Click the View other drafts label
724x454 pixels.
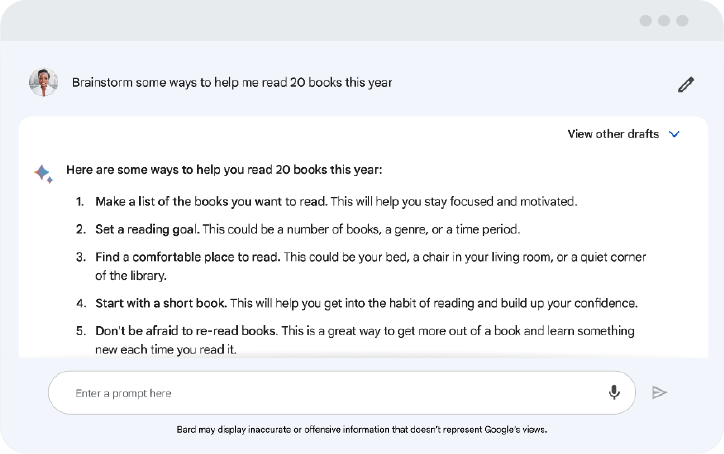(613, 134)
